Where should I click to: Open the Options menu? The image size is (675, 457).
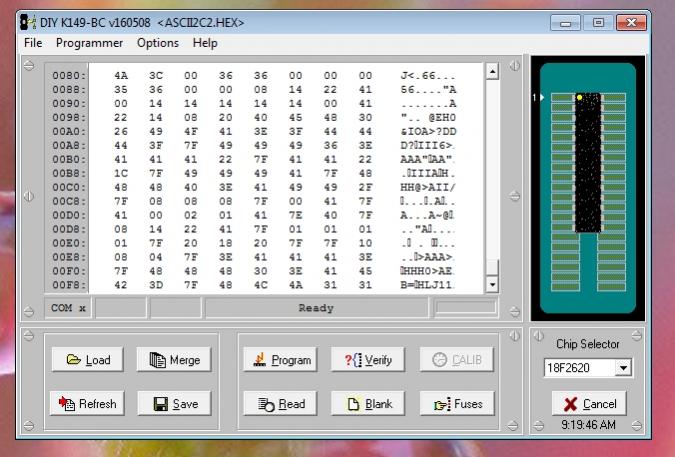point(158,43)
